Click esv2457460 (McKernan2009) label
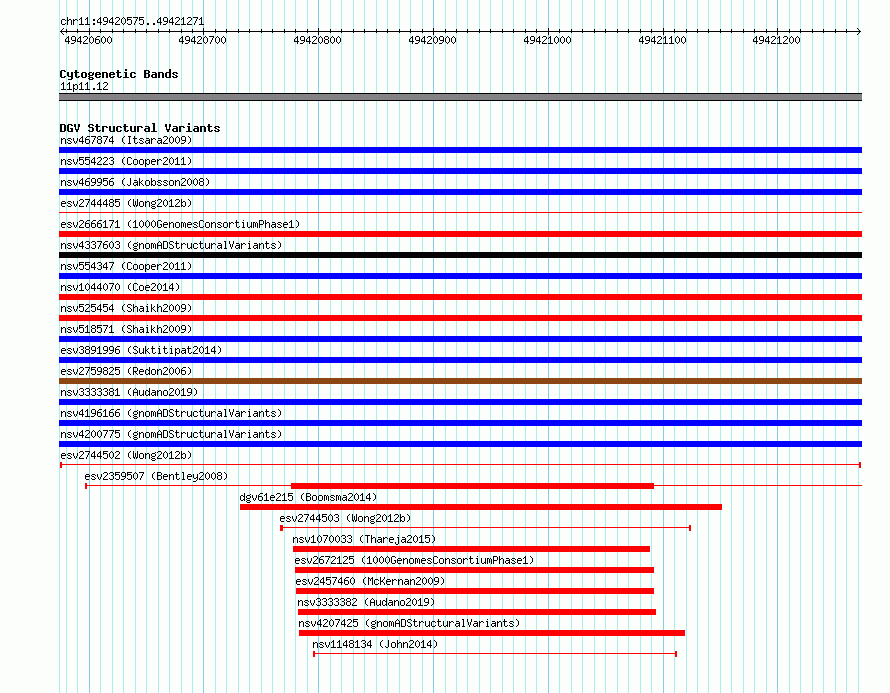890x693 pixels. (370, 581)
